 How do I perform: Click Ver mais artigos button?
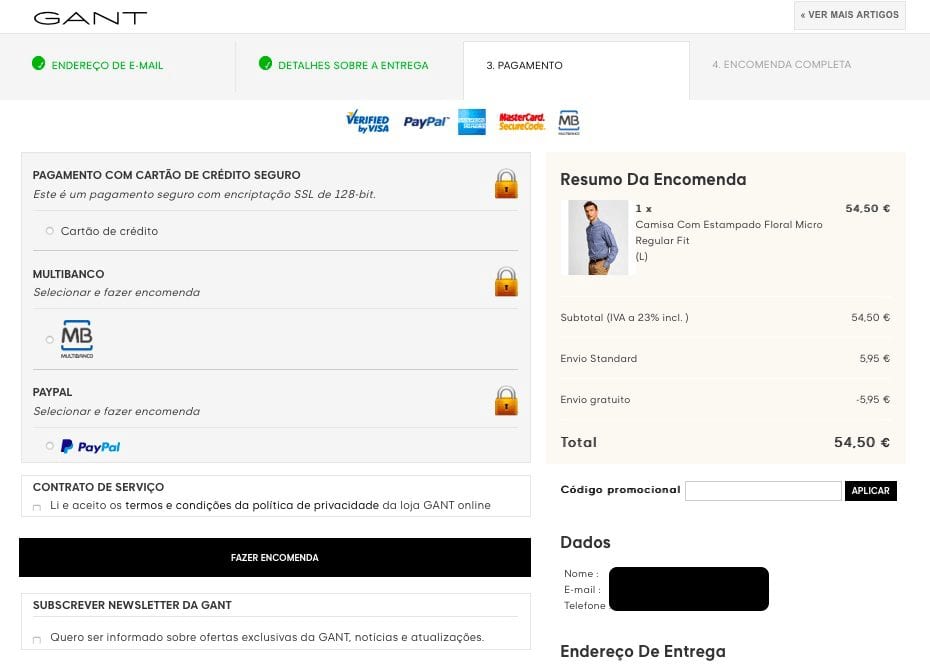coord(849,15)
